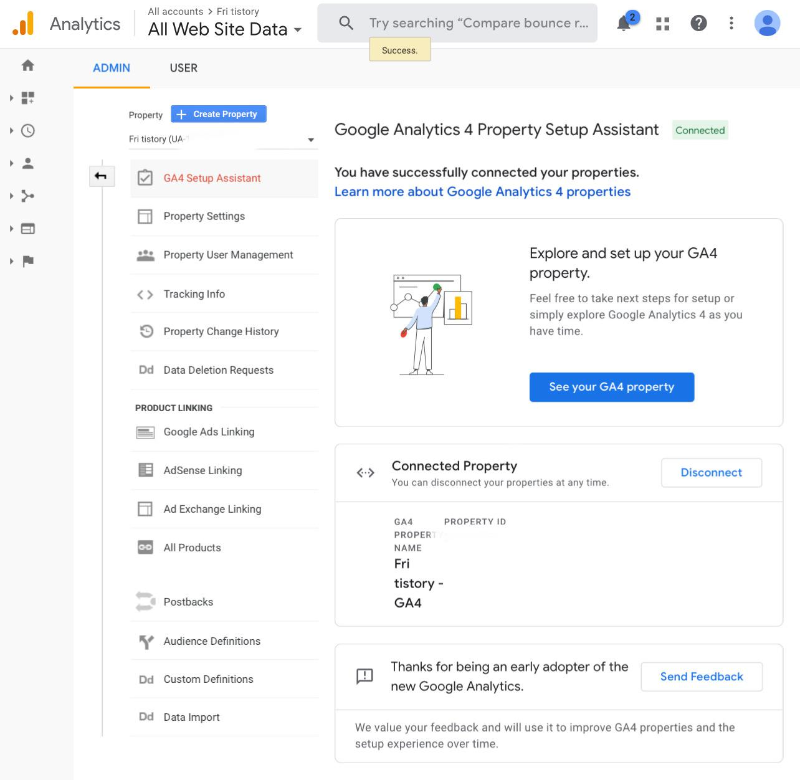
Task: Open the All Web Site Data view selector
Action: [x=224, y=29]
